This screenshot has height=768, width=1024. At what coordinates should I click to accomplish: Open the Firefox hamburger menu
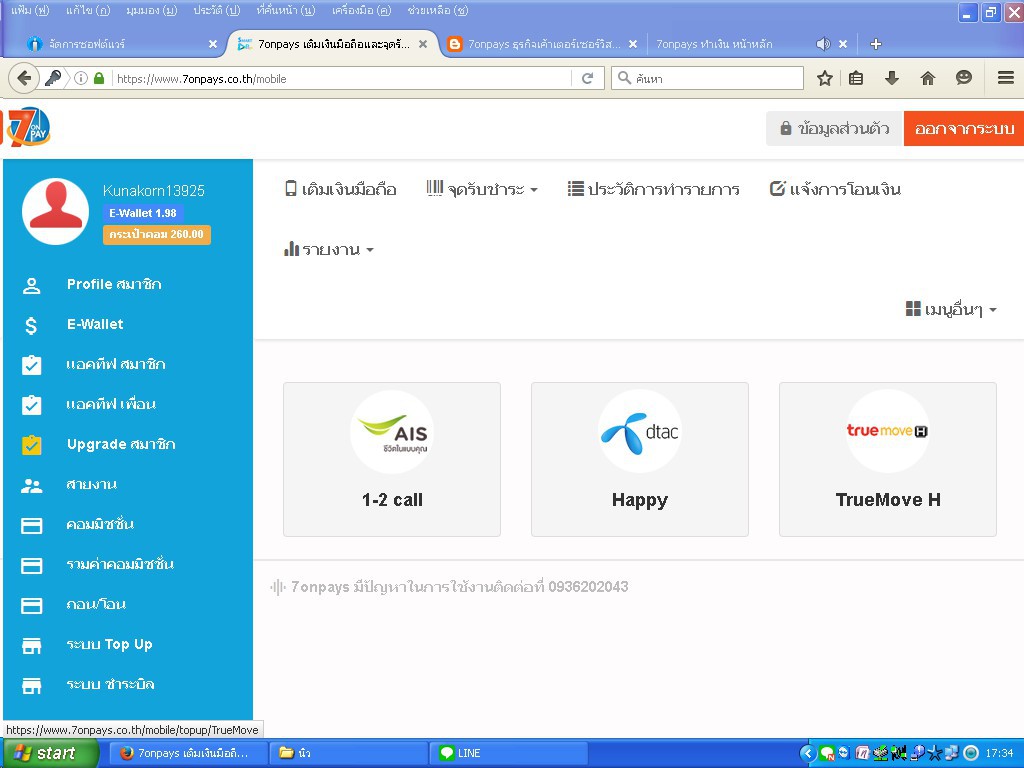coord(1006,78)
